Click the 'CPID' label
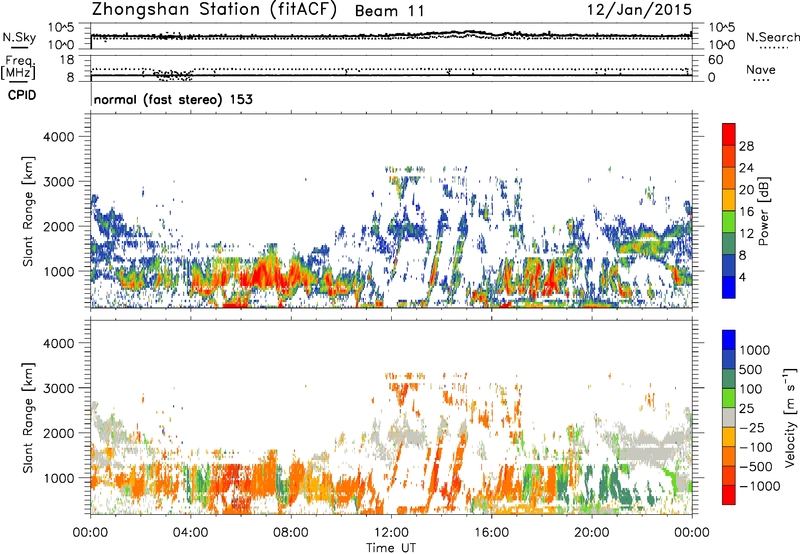Viewport: 800px width, 554px height. [x=22, y=95]
